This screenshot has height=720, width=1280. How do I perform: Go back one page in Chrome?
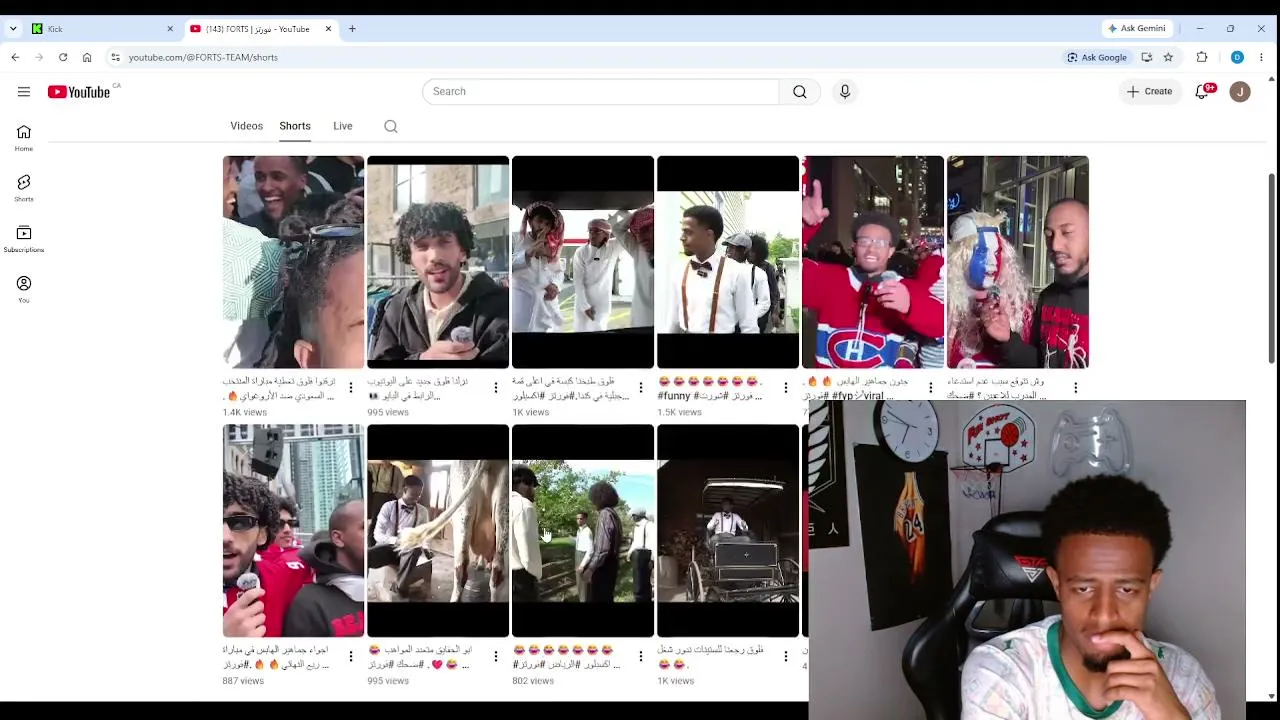click(15, 57)
